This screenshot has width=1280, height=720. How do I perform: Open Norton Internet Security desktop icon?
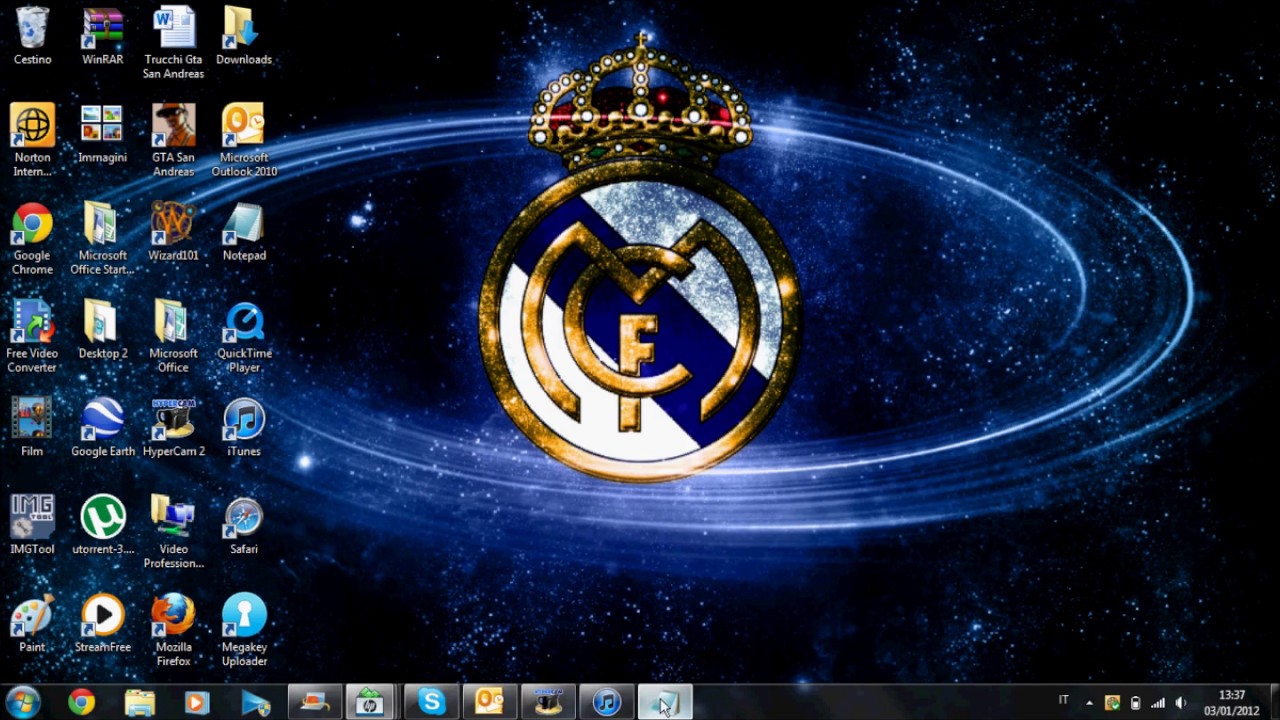(32, 140)
